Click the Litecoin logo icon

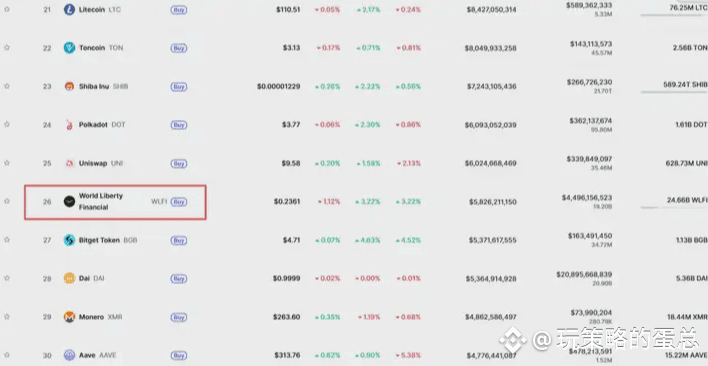(69, 9)
